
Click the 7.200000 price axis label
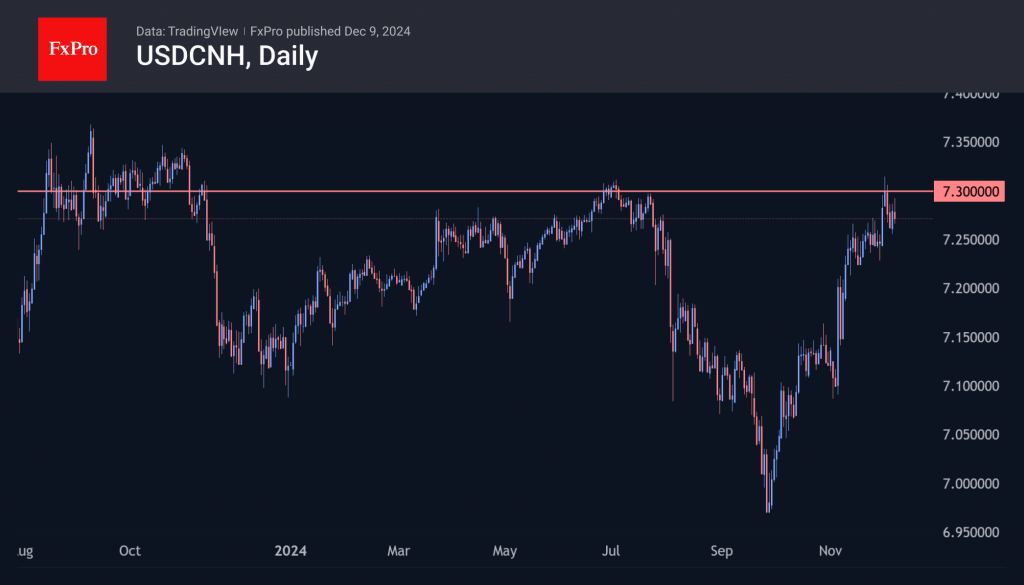pos(971,288)
